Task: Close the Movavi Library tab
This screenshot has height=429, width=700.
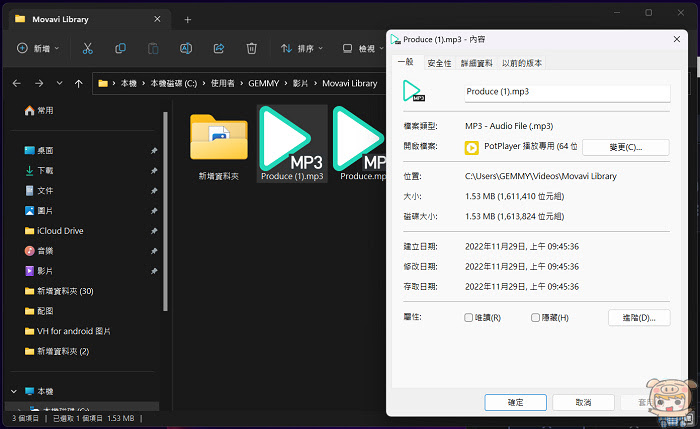Action: coord(157,19)
